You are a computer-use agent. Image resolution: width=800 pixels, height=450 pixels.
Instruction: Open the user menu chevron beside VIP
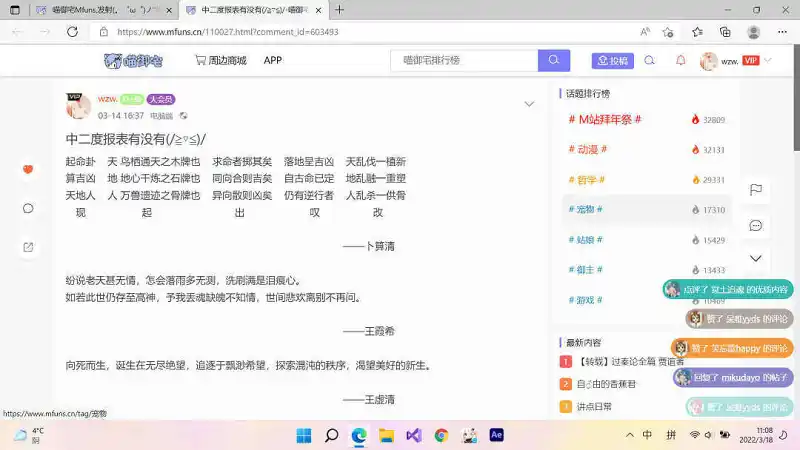[x=768, y=61]
